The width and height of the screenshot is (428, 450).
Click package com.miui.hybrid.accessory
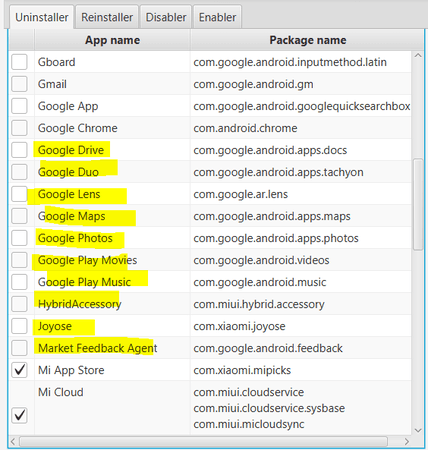(x=259, y=304)
